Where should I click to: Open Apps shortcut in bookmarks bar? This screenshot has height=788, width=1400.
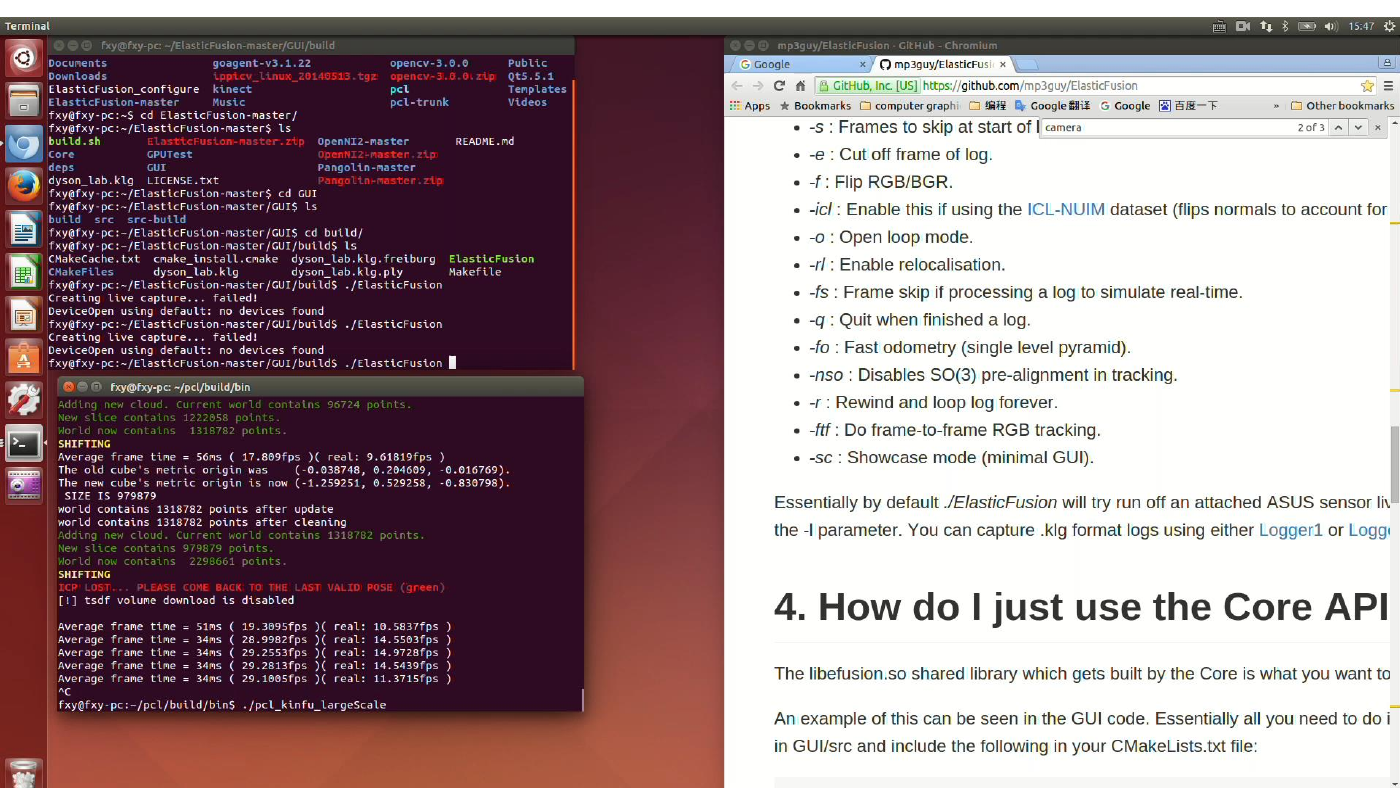coord(750,106)
